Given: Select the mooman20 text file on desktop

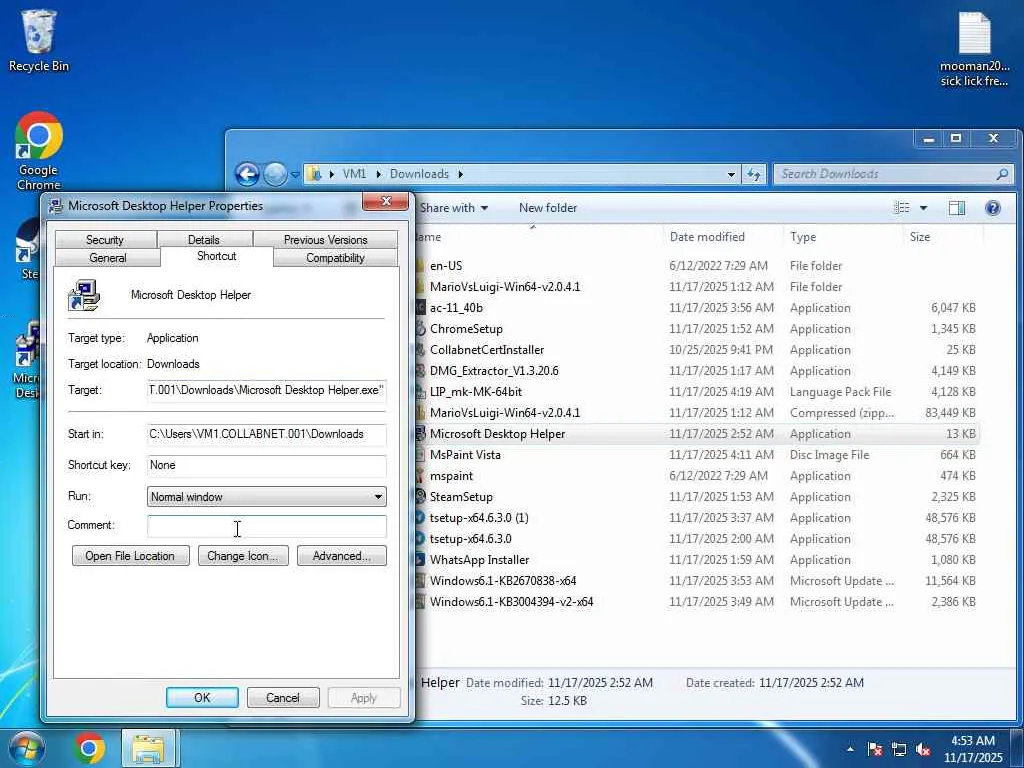Looking at the screenshot, I should 974,49.
